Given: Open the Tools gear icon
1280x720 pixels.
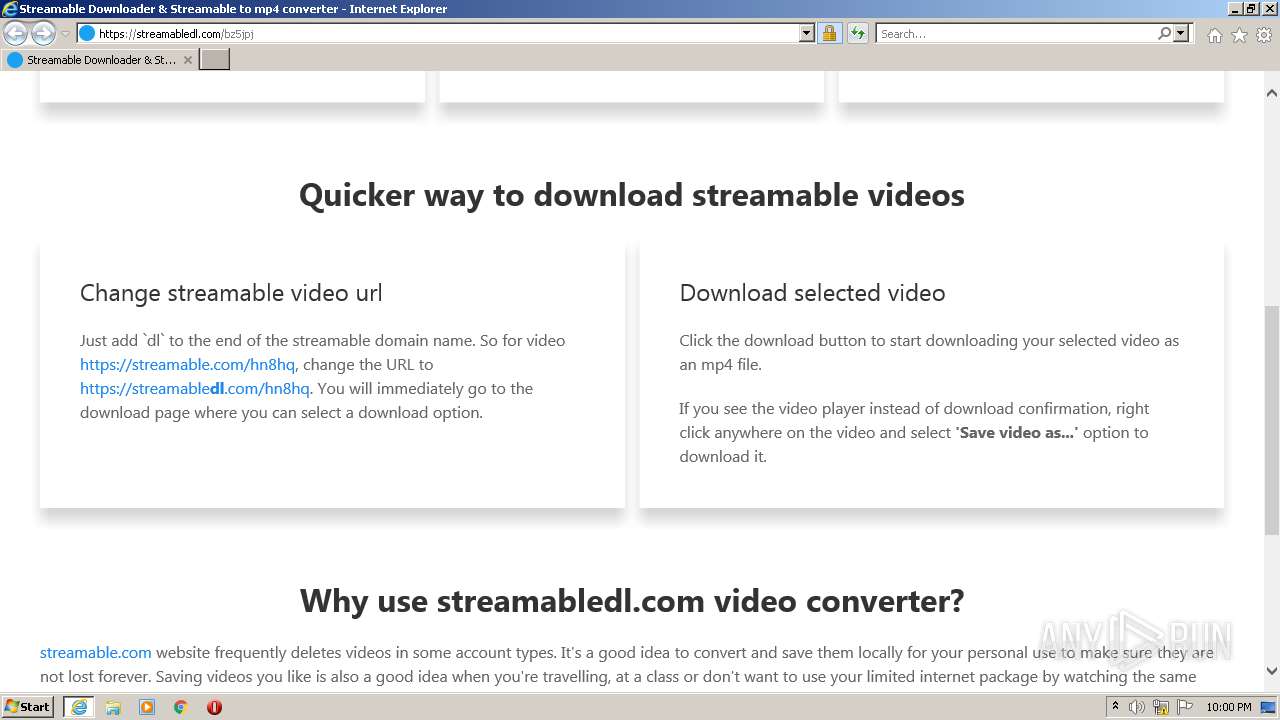Looking at the screenshot, I should click(1264, 35).
